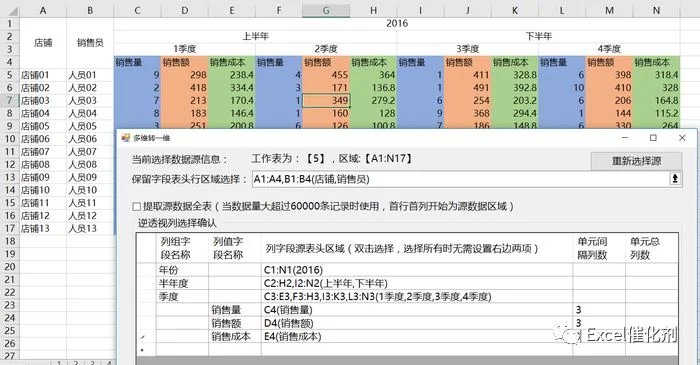Viewport: 700px width, 365px height.
Task: Click the 季度 field name cell
Action: [182, 296]
